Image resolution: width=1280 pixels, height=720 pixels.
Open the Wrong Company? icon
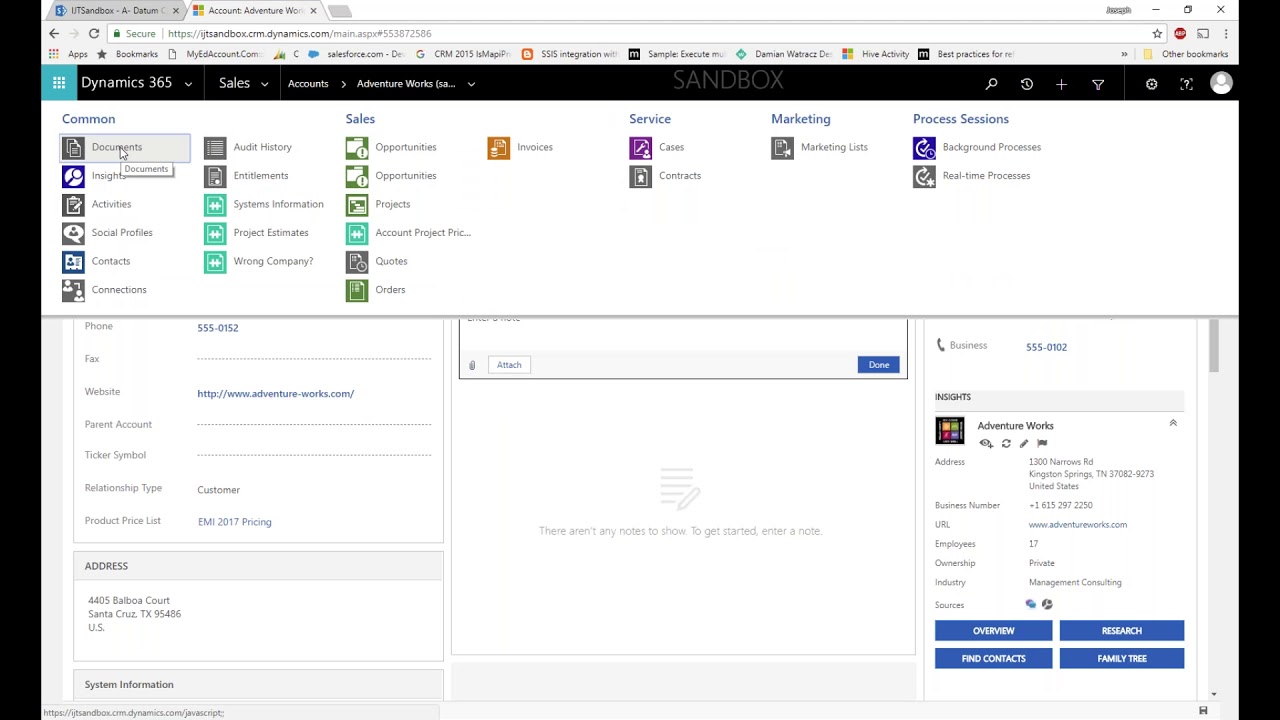coord(215,261)
